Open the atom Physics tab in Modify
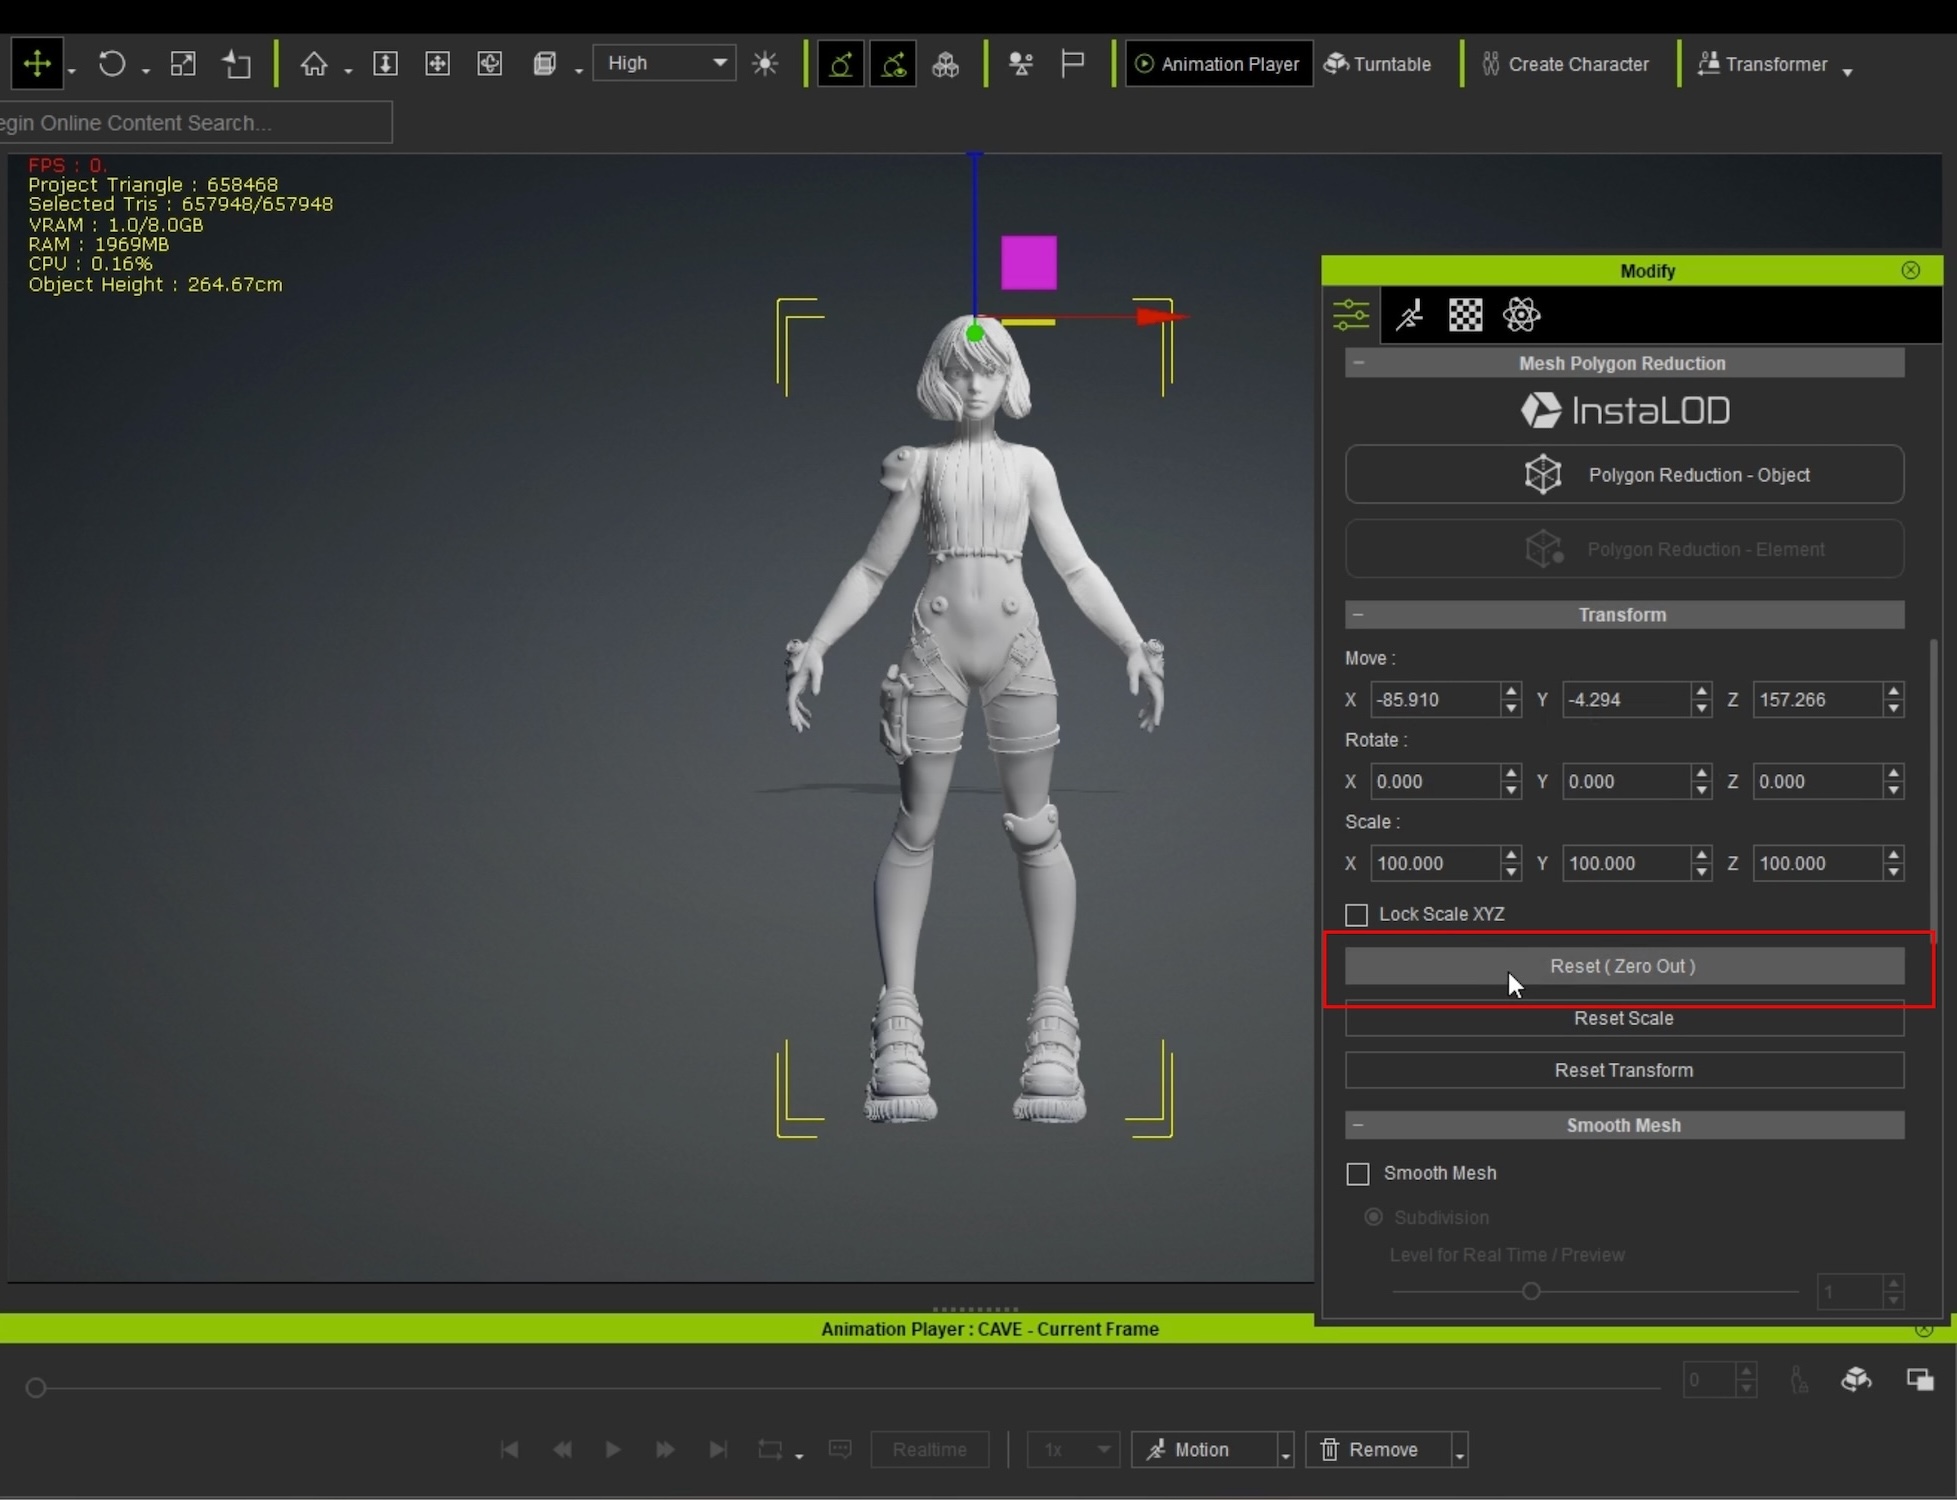1957x1500 pixels. [x=1521, y=315]
